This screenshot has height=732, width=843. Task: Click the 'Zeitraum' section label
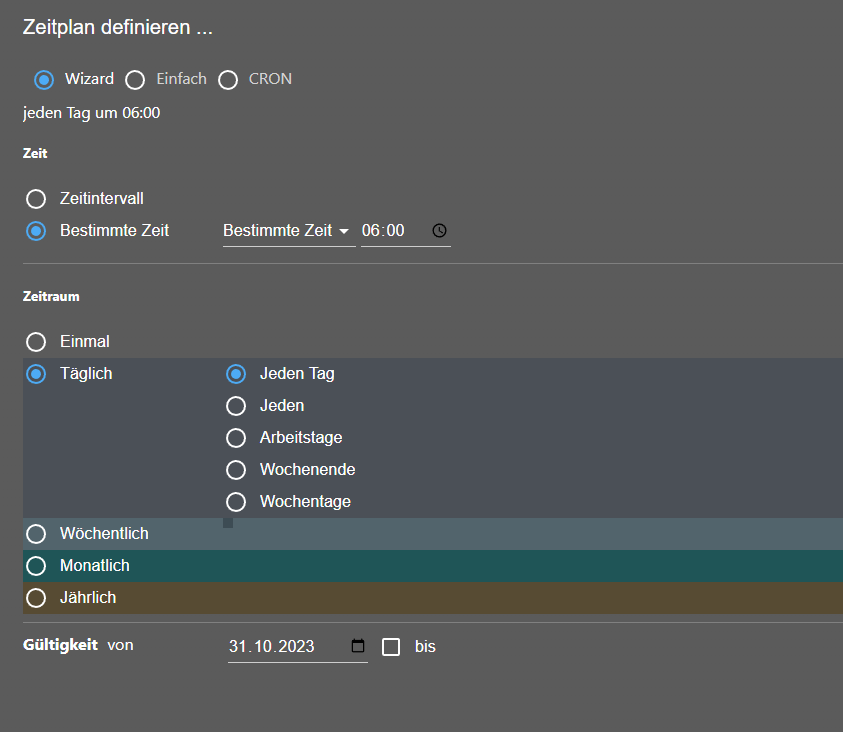click(51, 297)
